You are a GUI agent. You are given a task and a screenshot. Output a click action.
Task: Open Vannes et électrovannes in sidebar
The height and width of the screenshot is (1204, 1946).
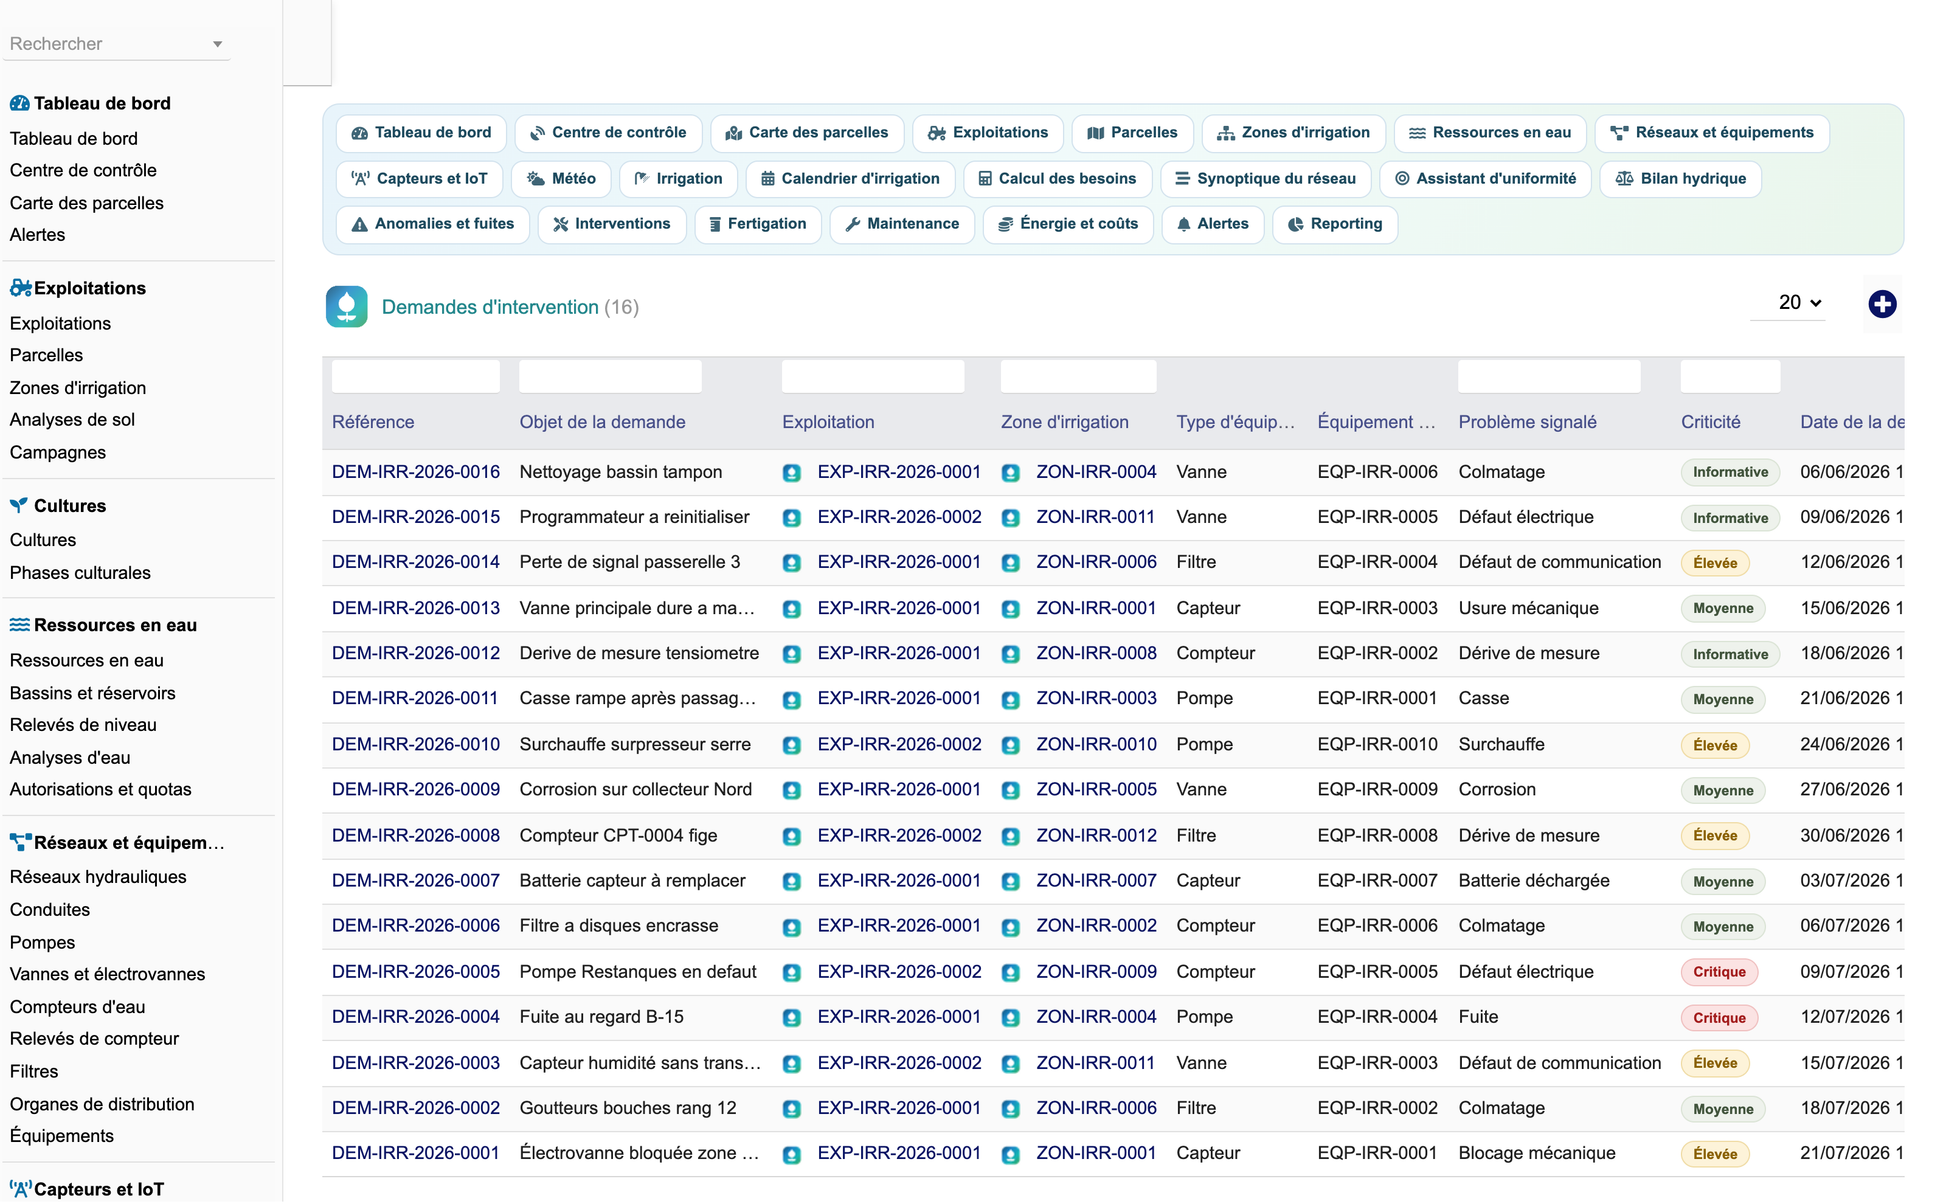click(x=107, y=974)
